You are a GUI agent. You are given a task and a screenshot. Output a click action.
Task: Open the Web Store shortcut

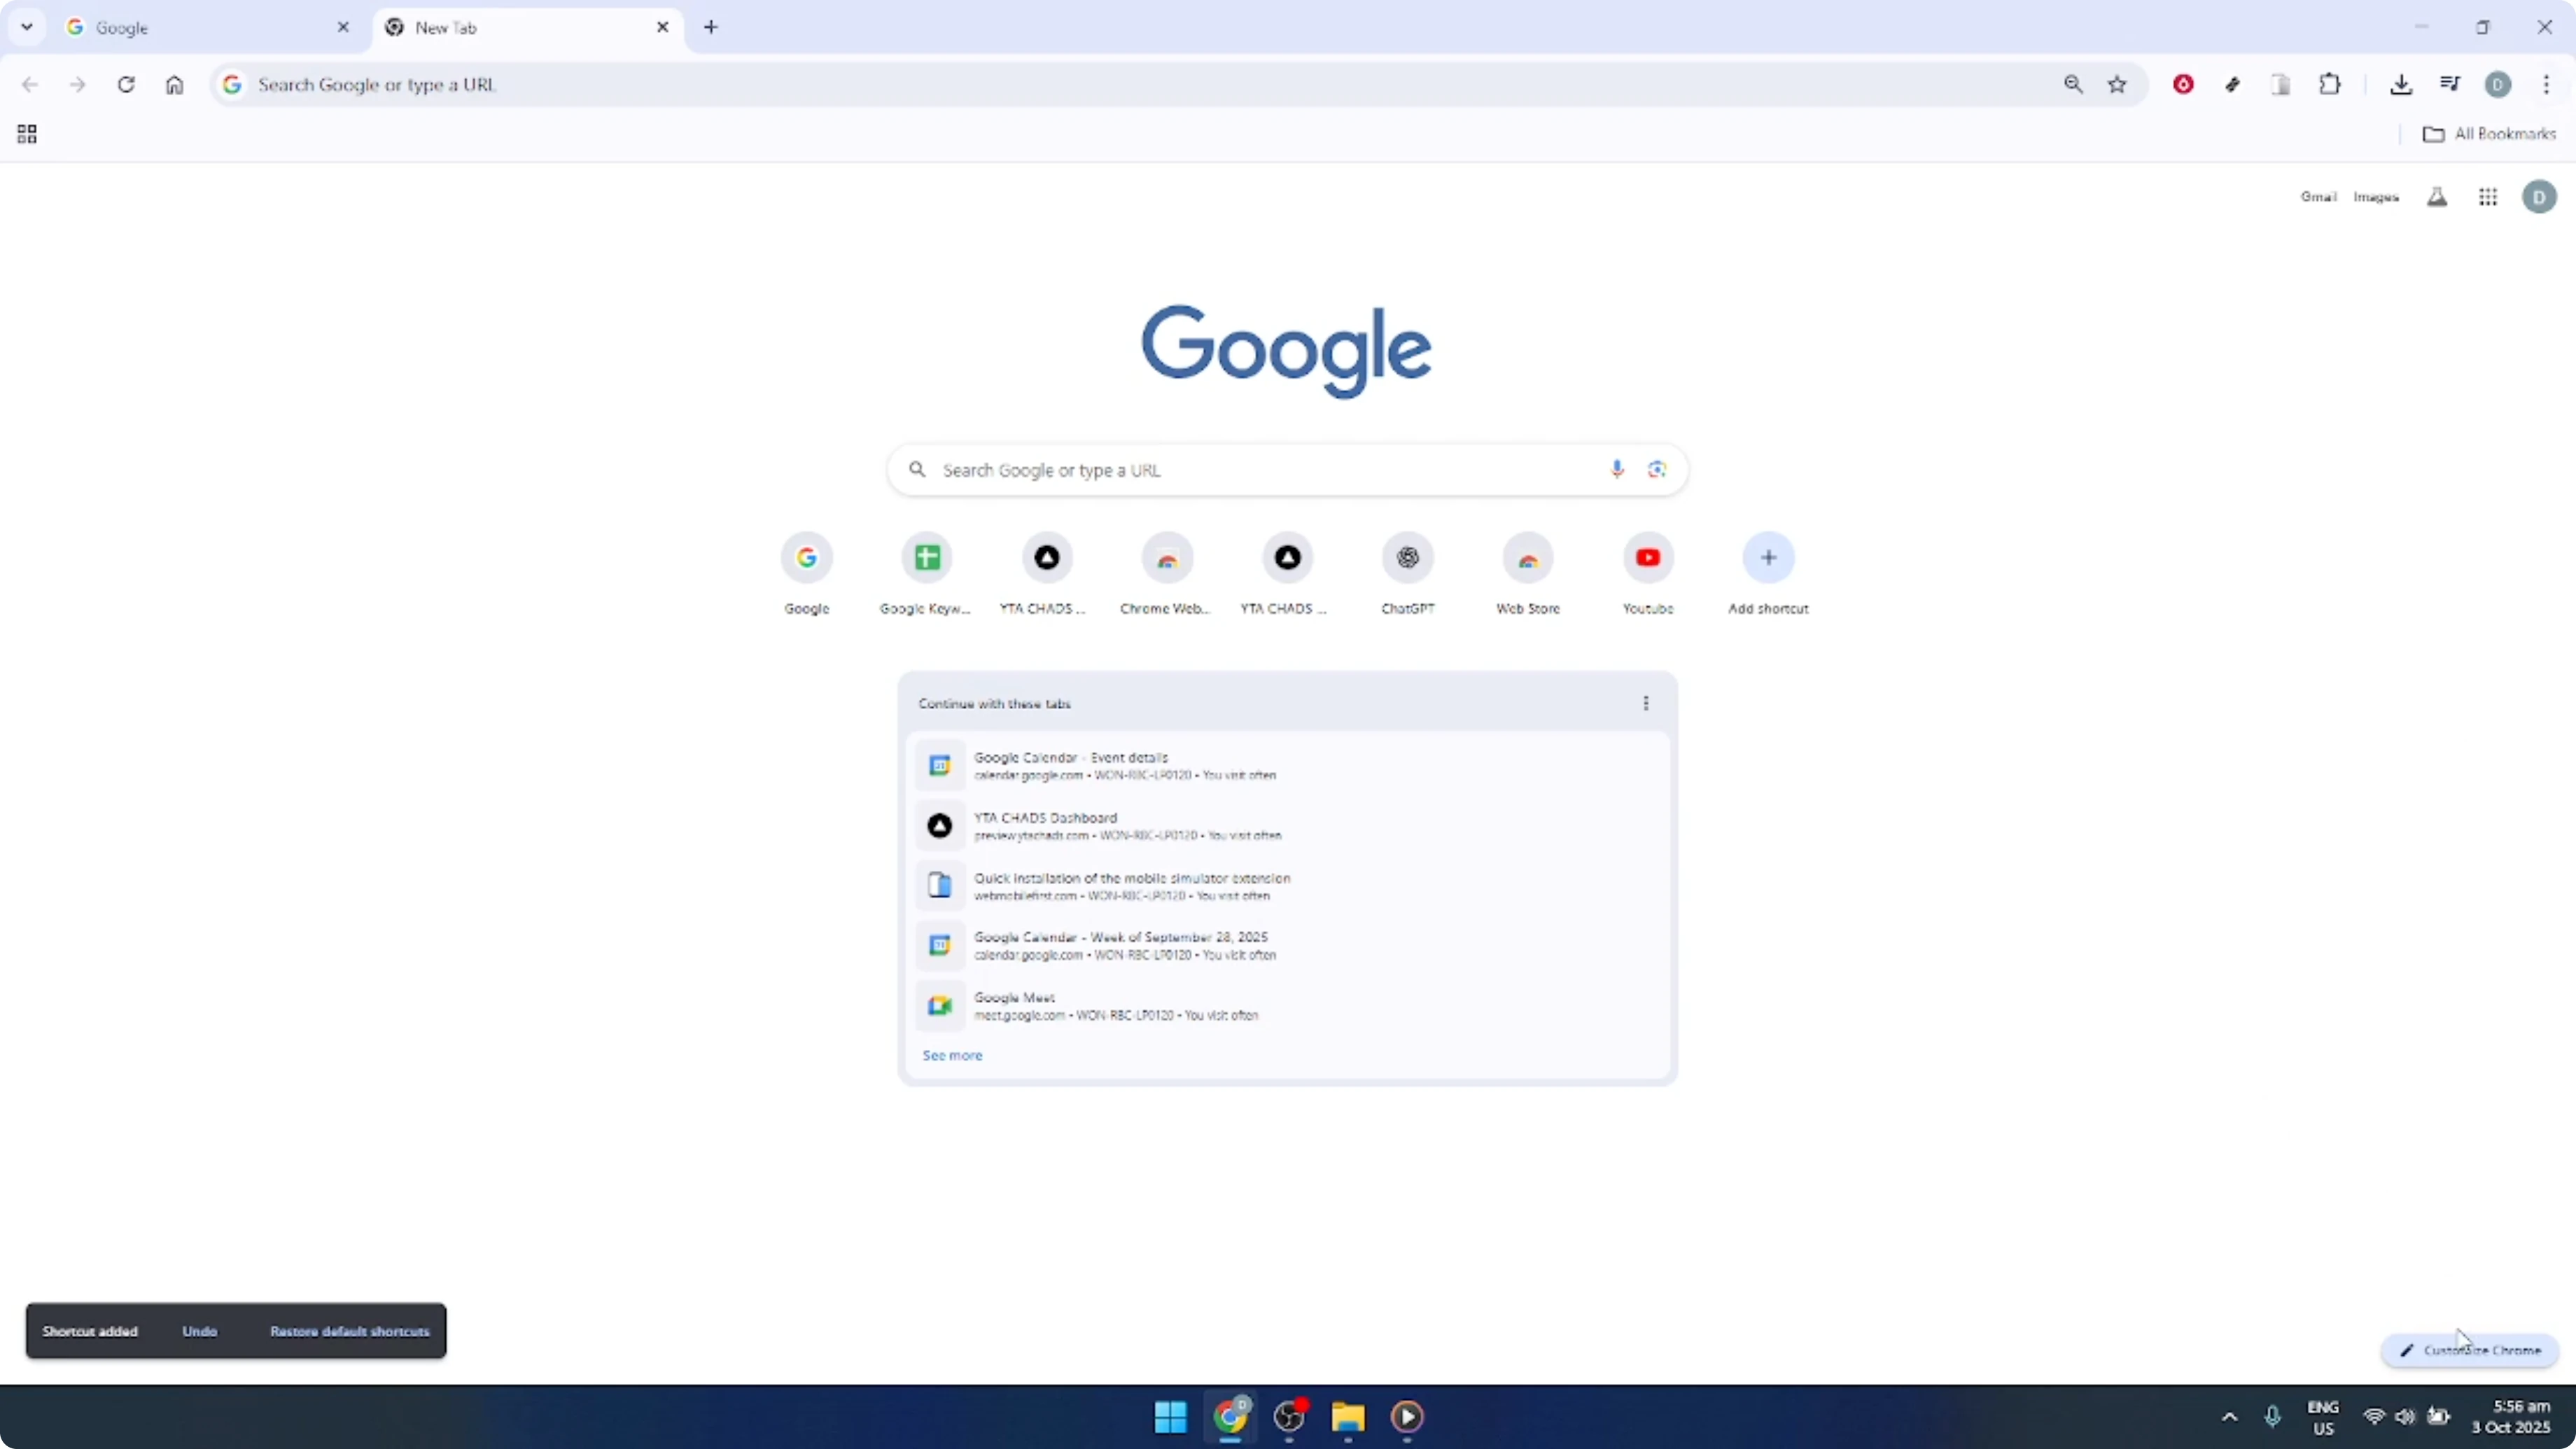(x=1528, y=557)
